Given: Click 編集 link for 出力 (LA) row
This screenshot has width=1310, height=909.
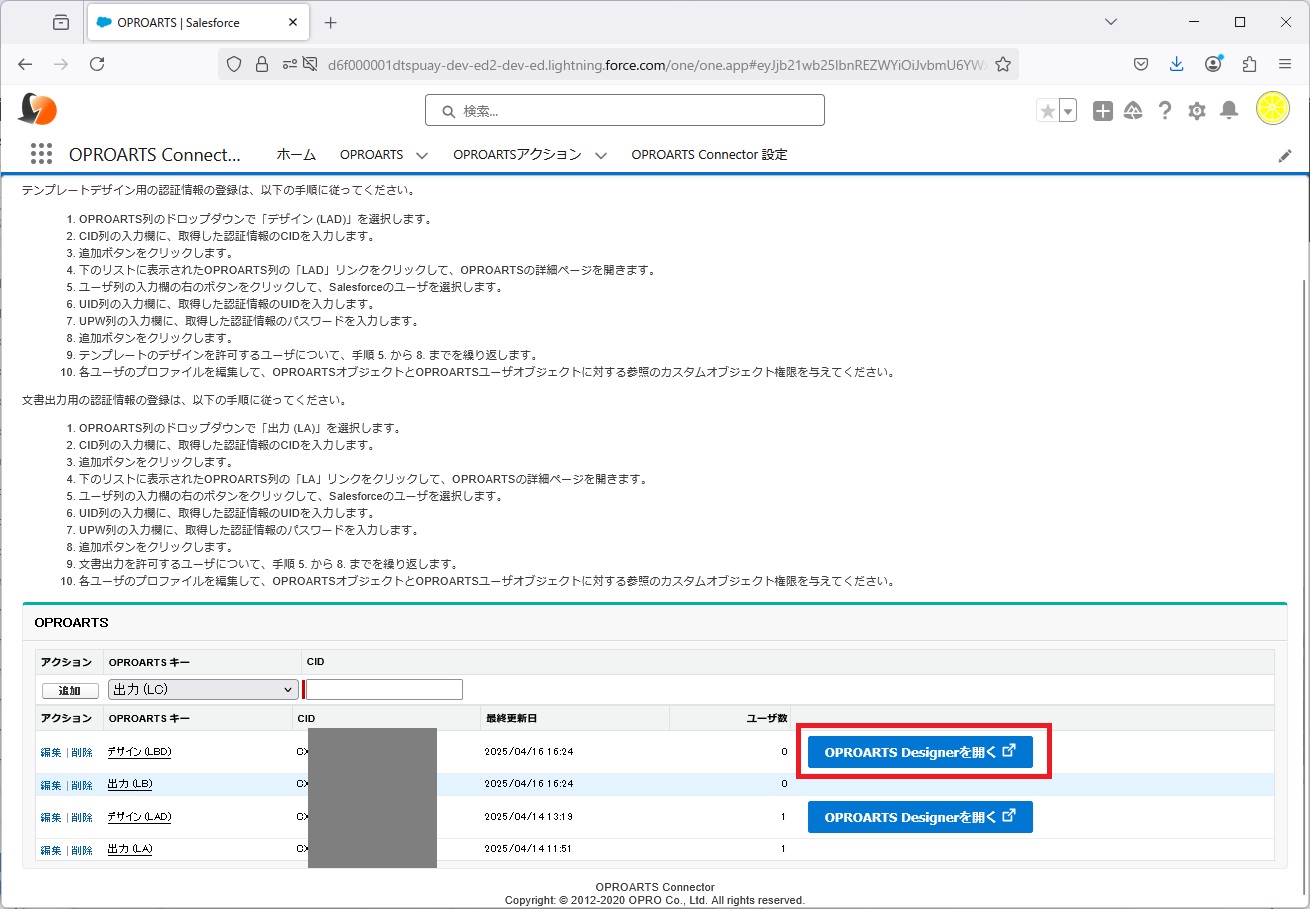Looking at the screenshot, I should pos(50,850).
